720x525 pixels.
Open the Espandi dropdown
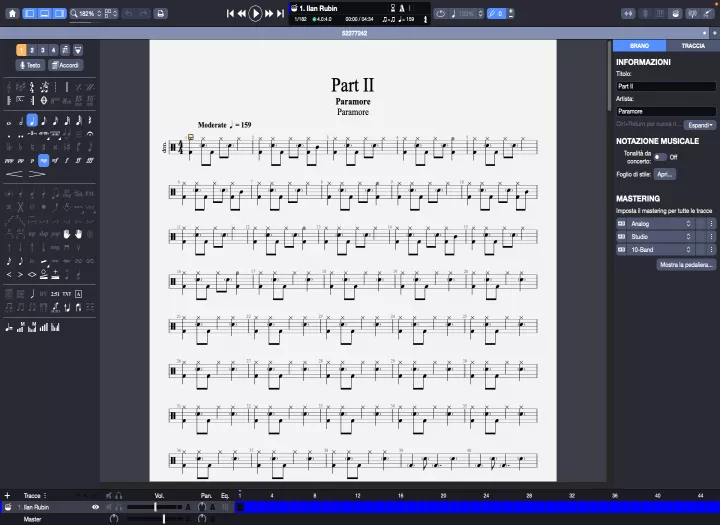tap(700, 125)
